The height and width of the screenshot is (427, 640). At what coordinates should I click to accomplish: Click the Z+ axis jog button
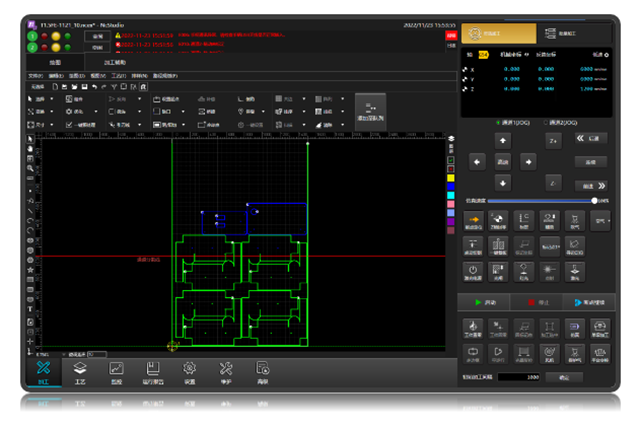pyautogui.click(x=553, y=140)
